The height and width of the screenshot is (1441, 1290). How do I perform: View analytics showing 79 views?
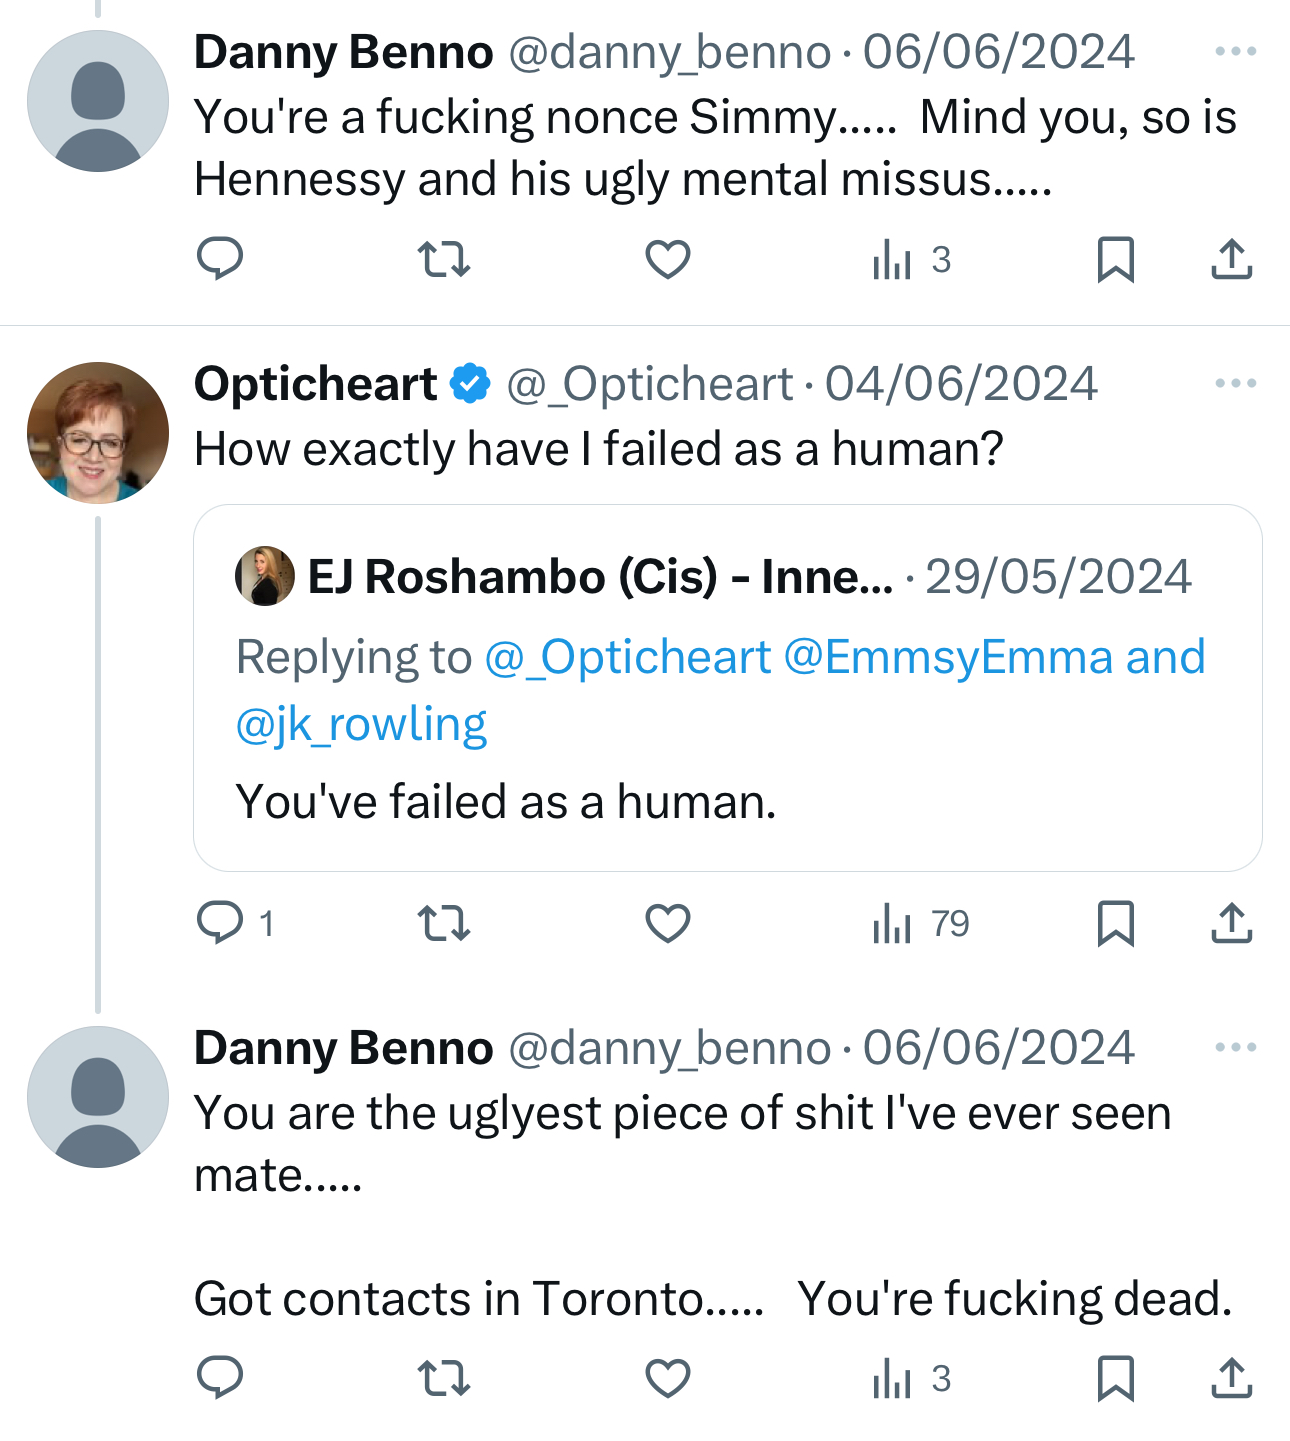[x=920, y=923]
